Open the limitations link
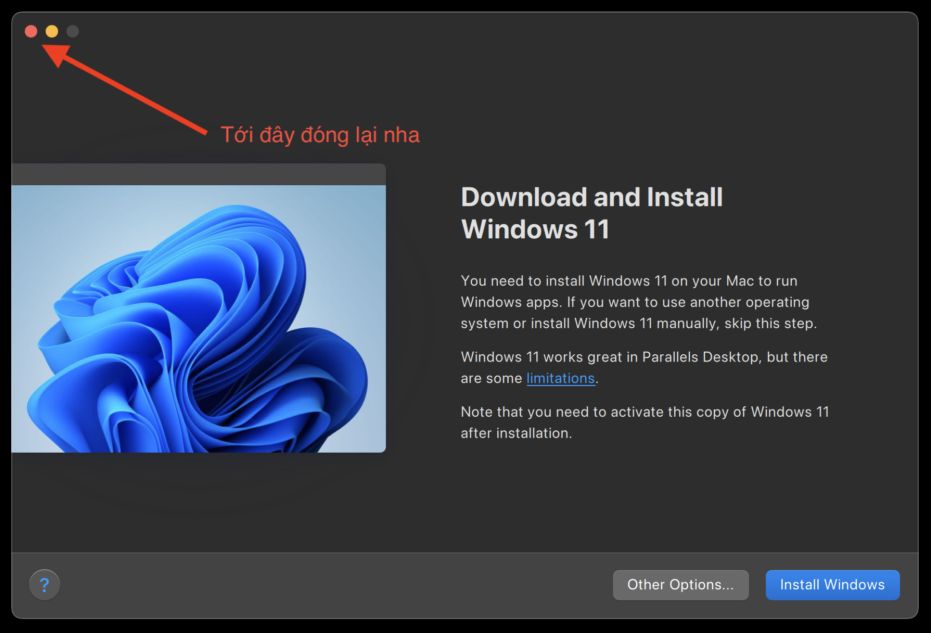This screenshot has height=633, width=931. tap(560, 378)
